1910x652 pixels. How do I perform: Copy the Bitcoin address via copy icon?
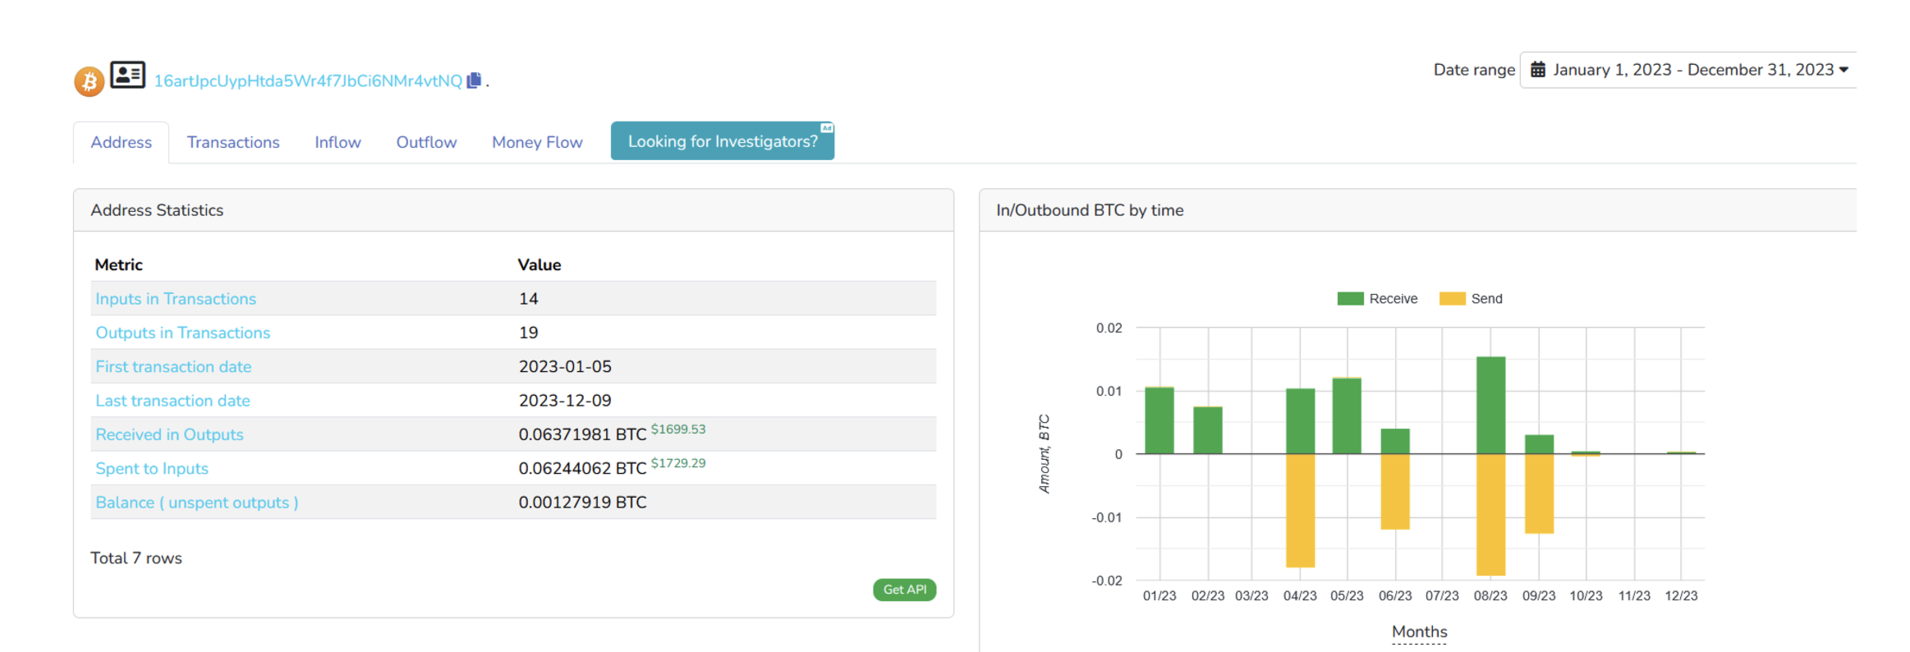(x=474, y=80)
